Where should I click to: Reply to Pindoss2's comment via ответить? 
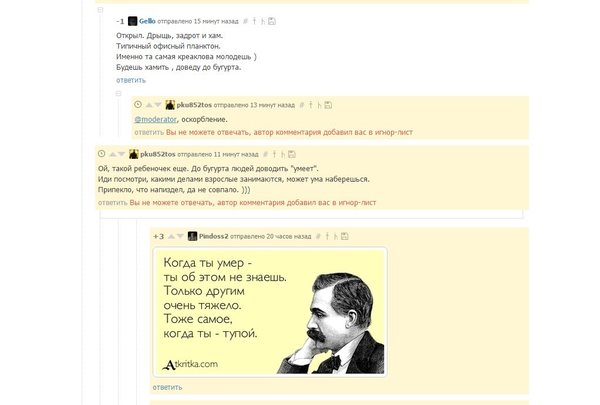pyautogui.click(x=167, y=387)
